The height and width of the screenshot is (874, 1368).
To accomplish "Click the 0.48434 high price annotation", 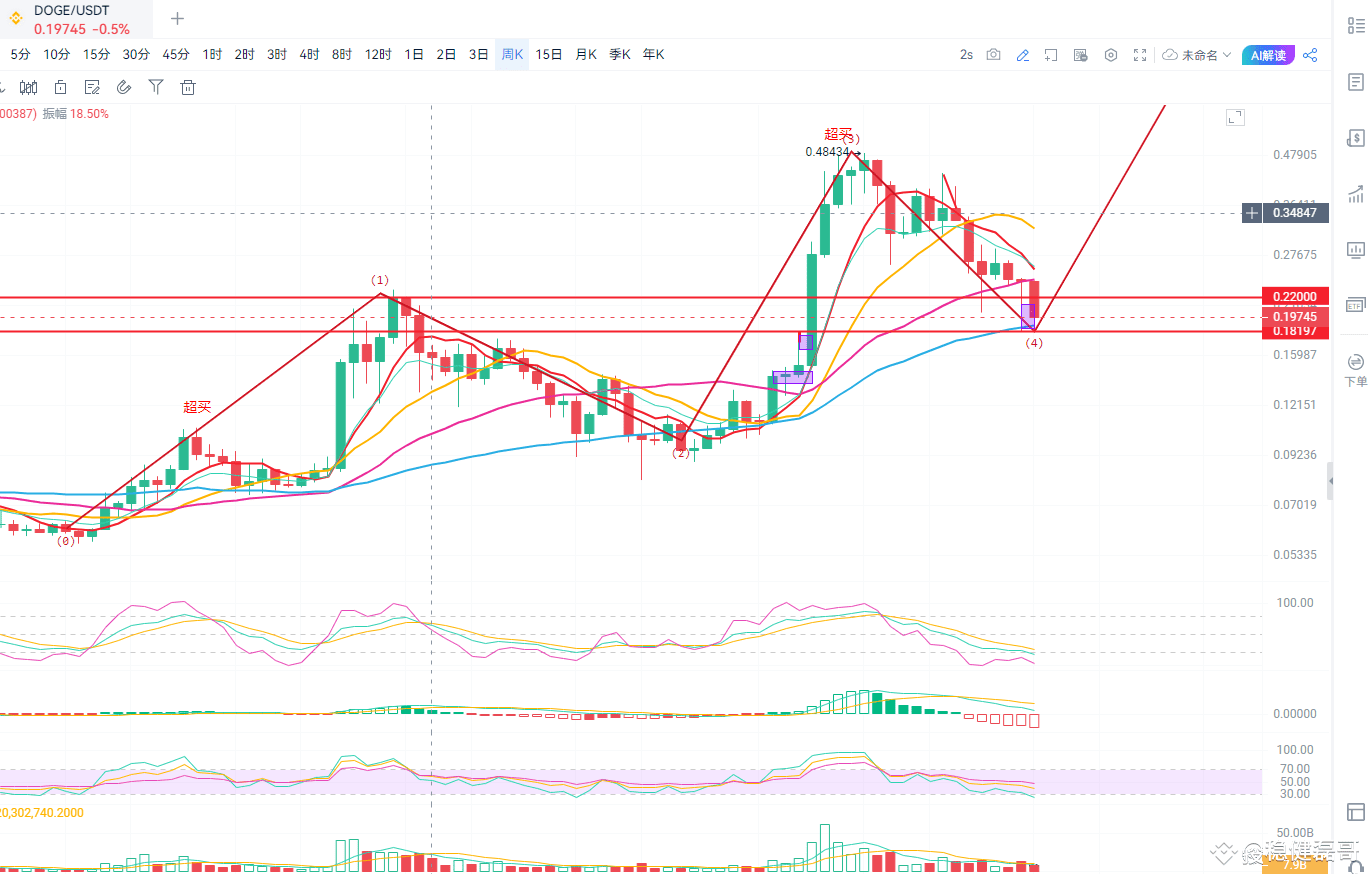I will (826, 152).
